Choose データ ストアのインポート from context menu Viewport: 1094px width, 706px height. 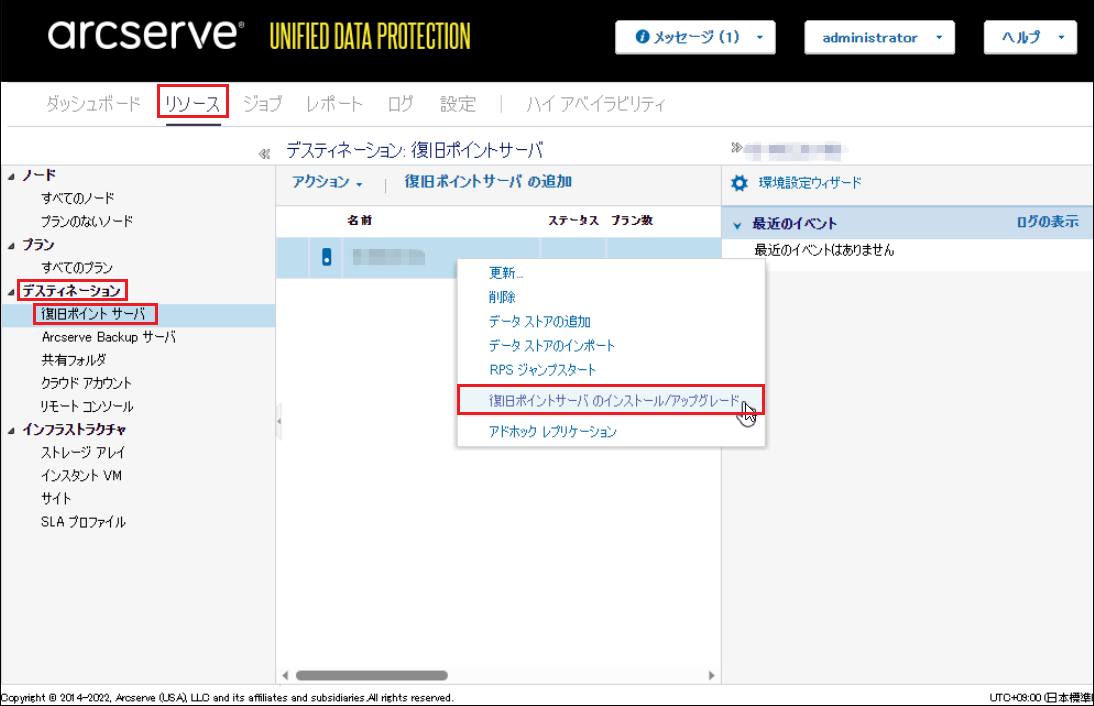(x=552, y=345)
